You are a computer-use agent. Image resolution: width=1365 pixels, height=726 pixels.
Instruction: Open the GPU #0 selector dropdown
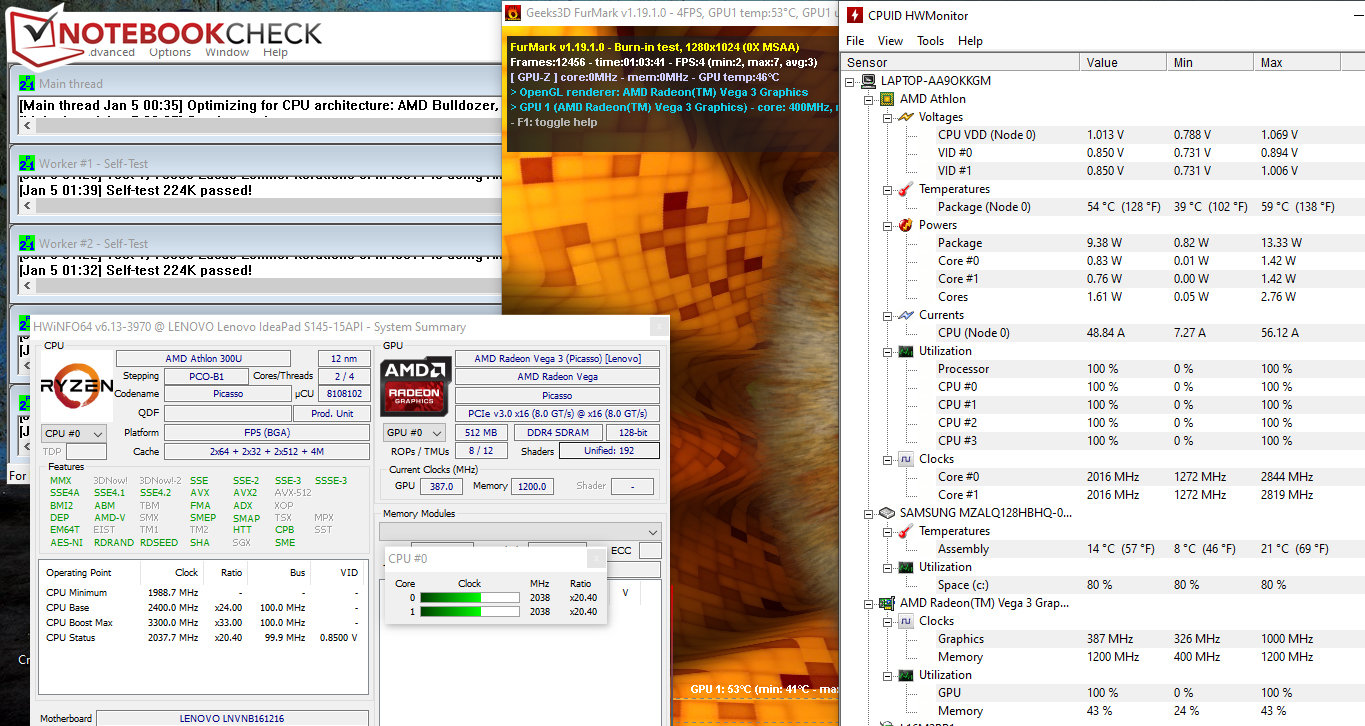click(x=414, y=433)
